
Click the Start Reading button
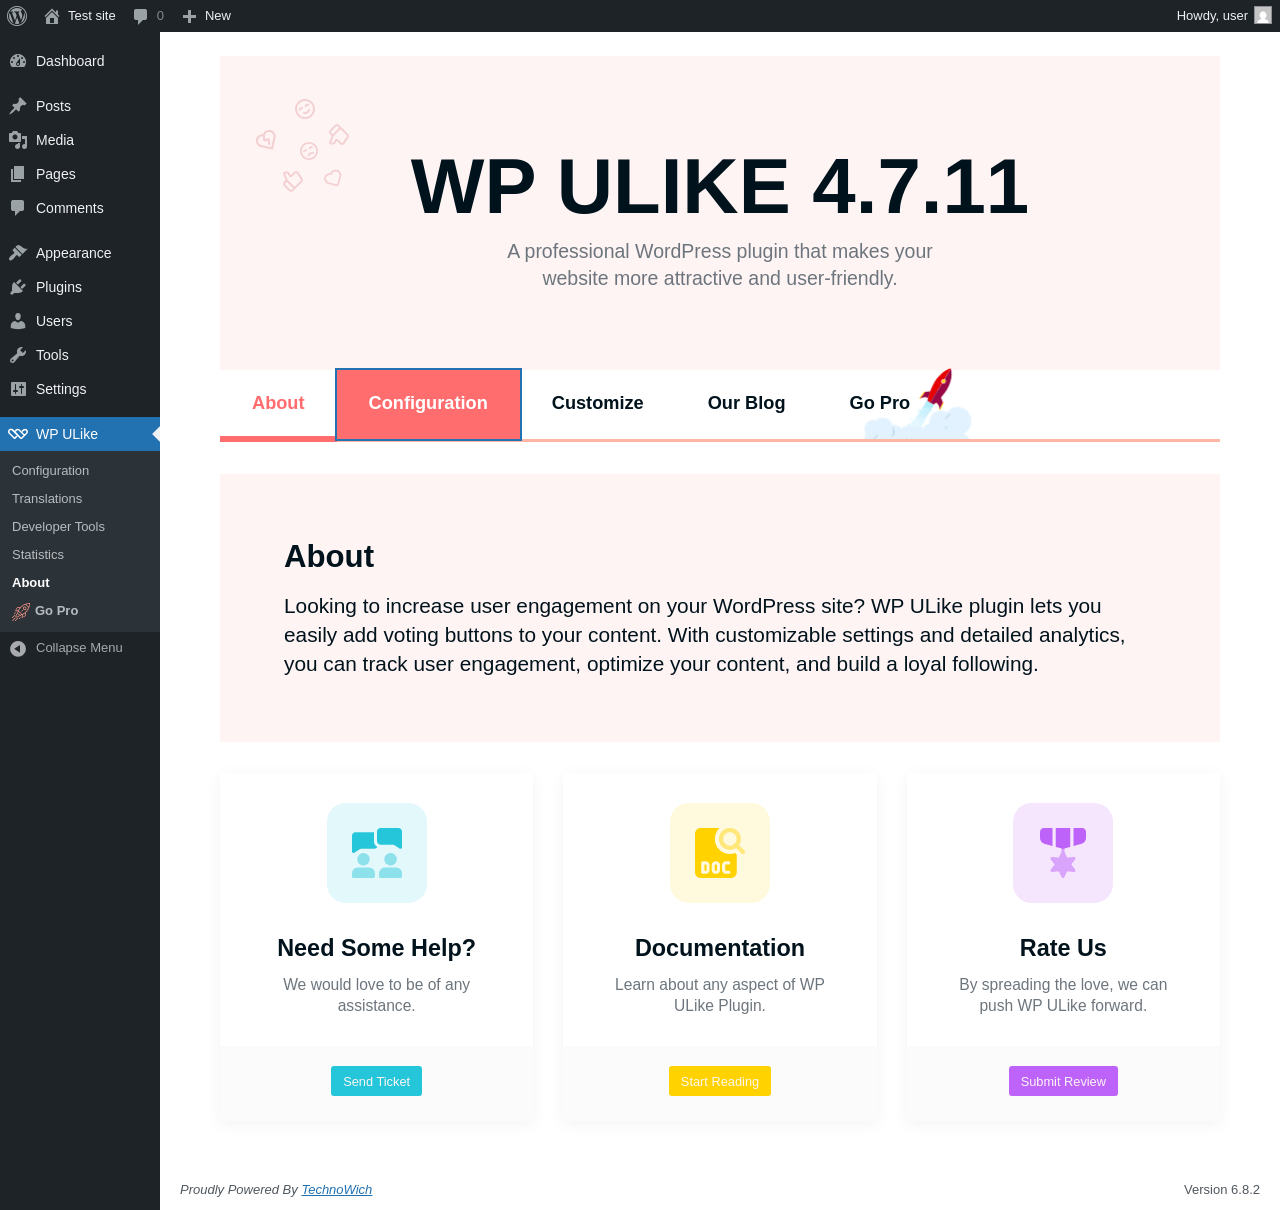point(720,1081)
